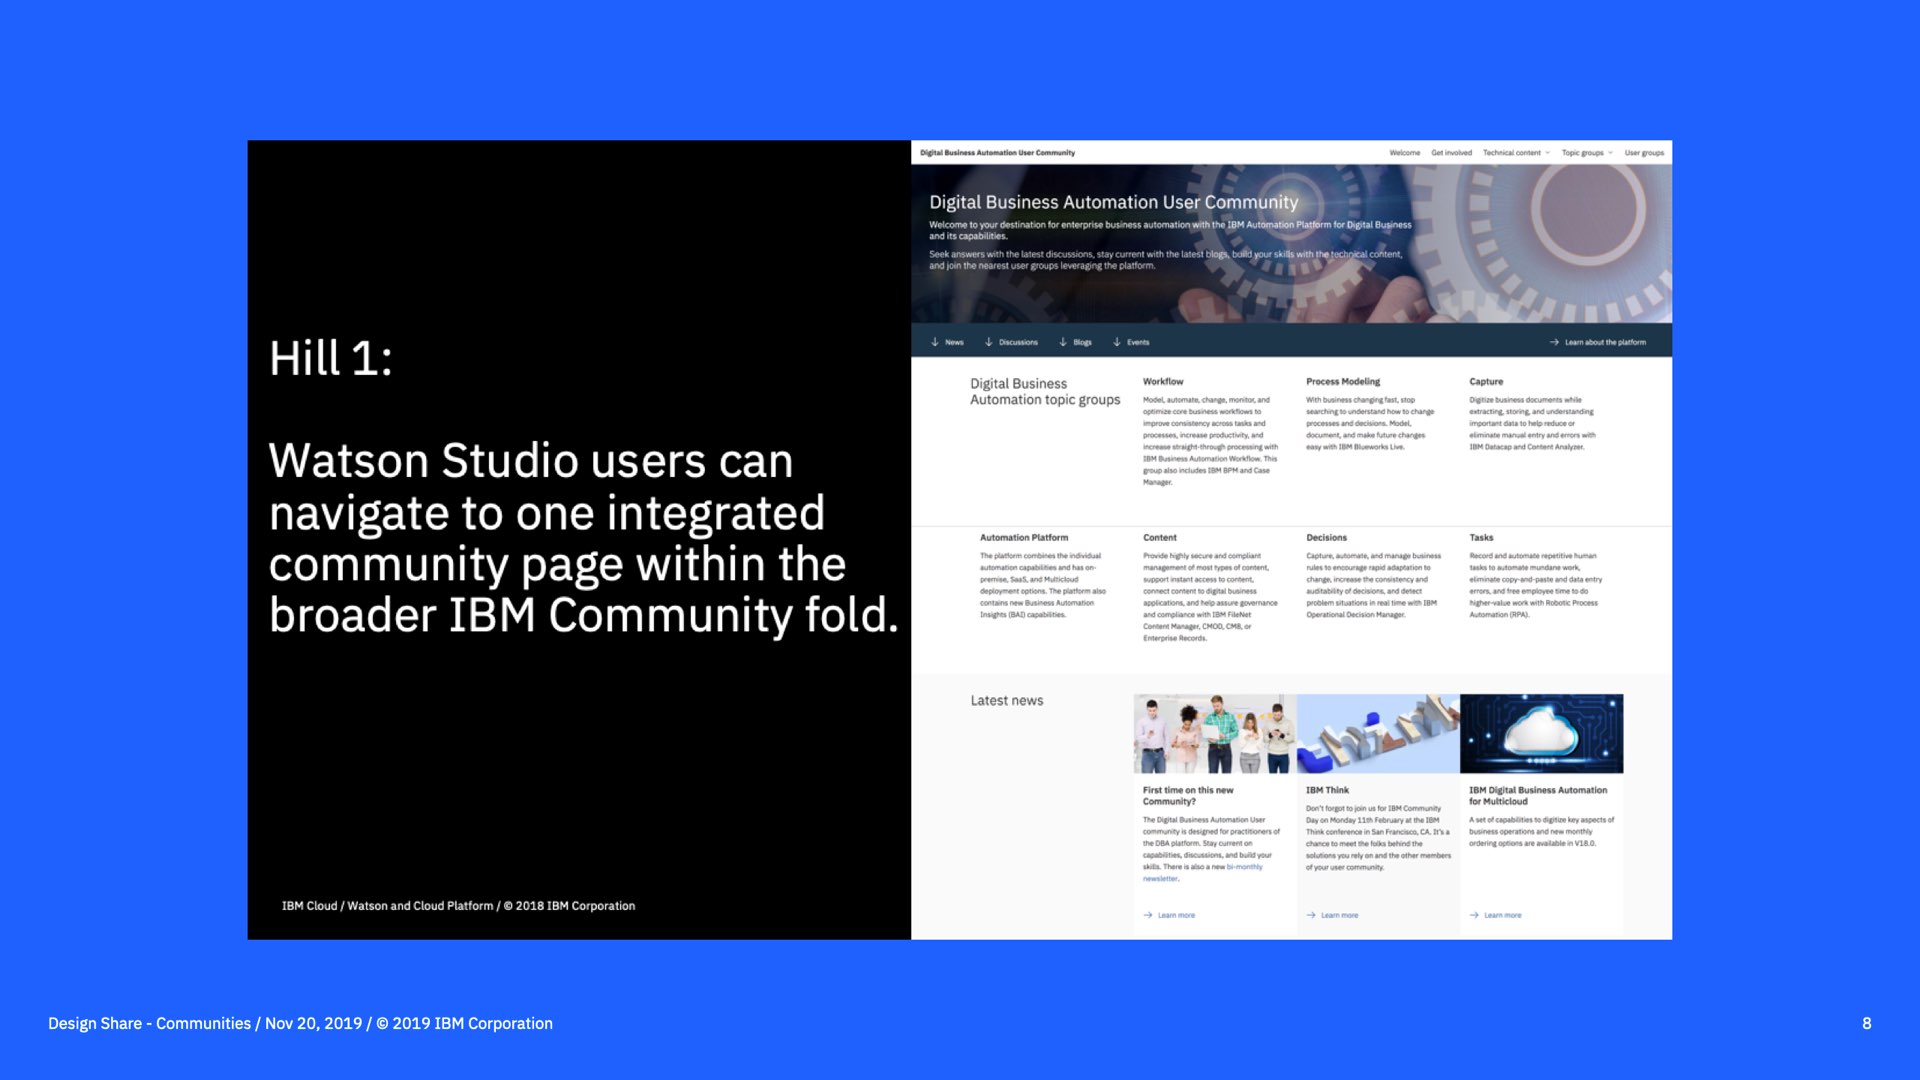The width and height of the screenshot is (1920, 1080).
Task: Open the Workflow topic group heading
Action: coord(1163,382)
